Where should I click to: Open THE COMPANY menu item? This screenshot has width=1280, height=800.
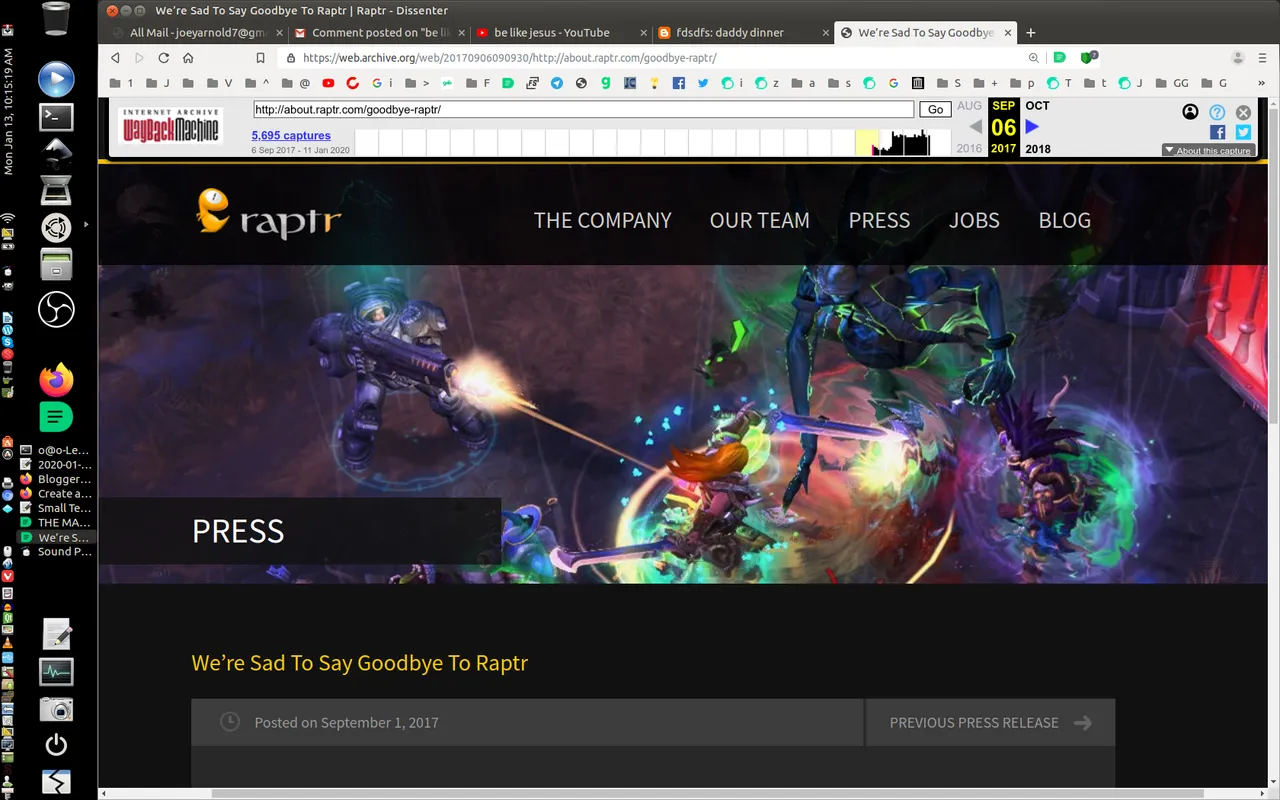(x=603, y=220)
